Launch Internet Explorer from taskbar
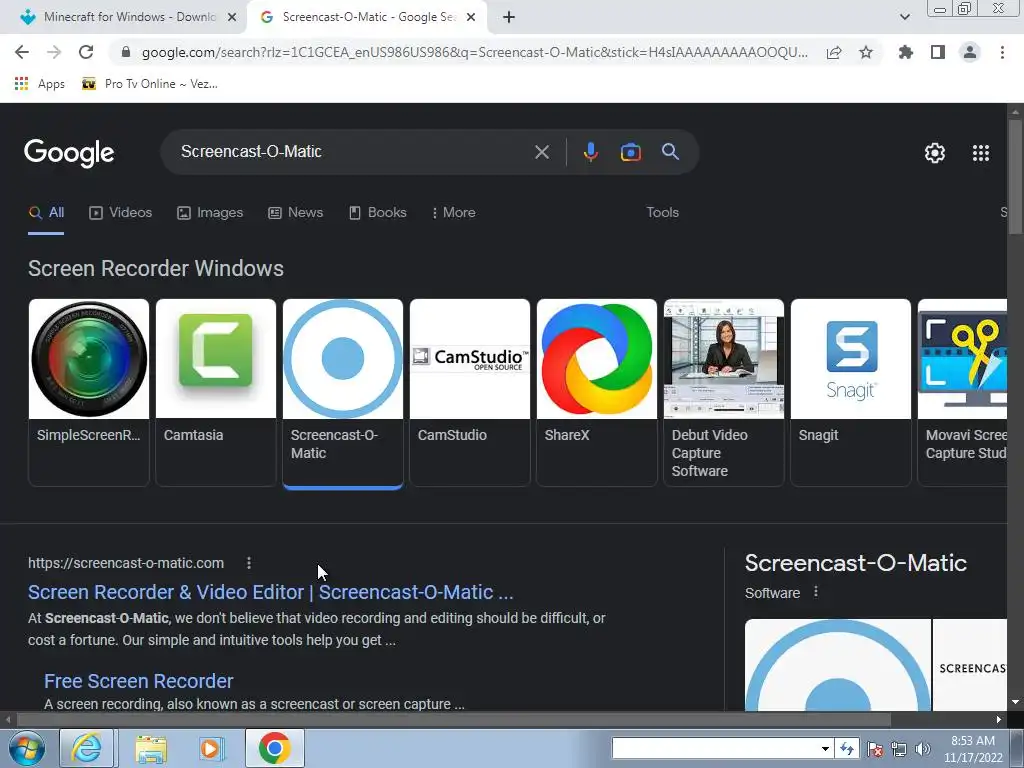The width and height of the screenshot is (1024, 768). coord(87,748)
